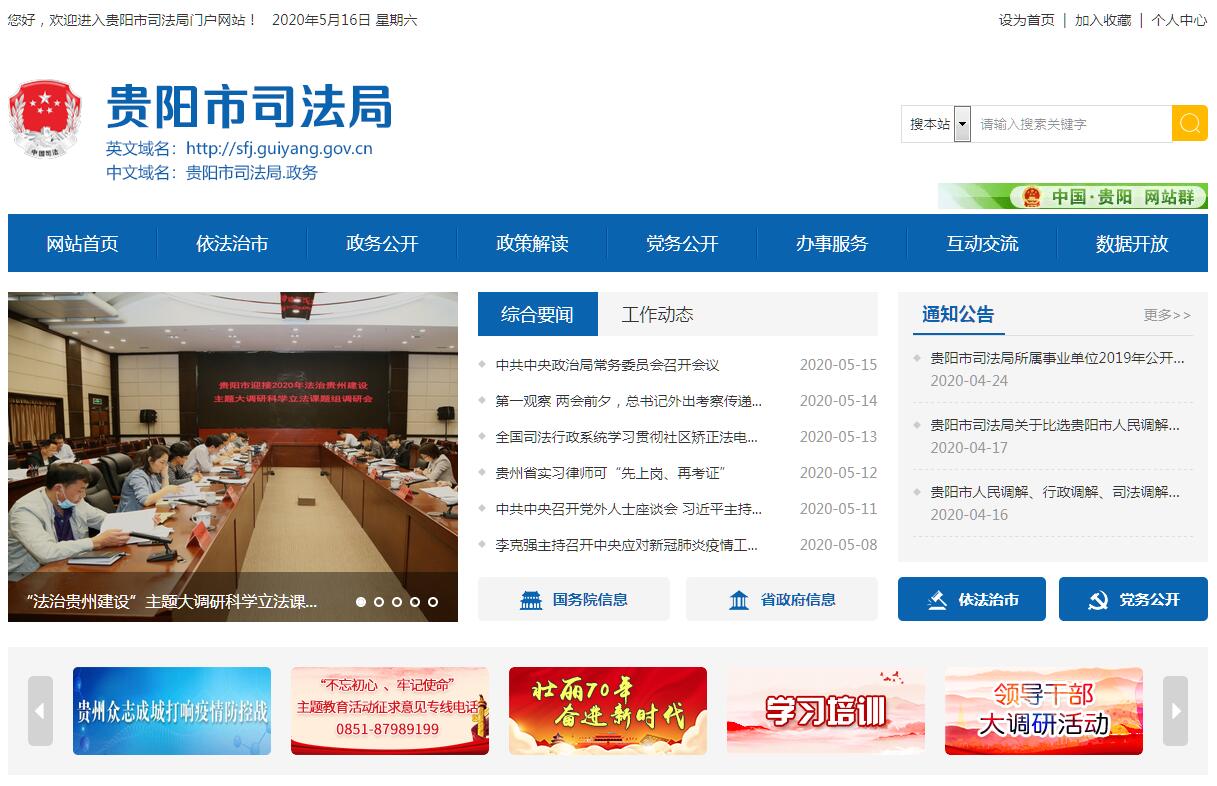Click the 省政府信息 button
This screenshot has width=1217, height=786.
pos(782,600)
